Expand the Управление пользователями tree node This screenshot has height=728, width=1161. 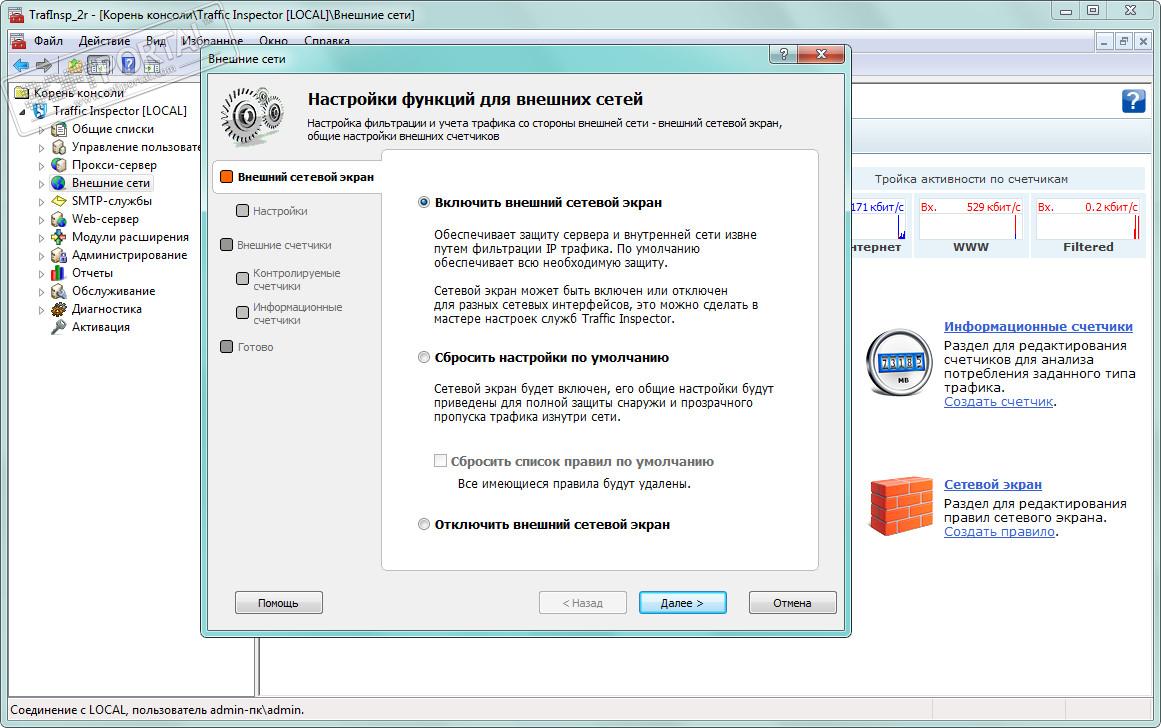[41, 147]
